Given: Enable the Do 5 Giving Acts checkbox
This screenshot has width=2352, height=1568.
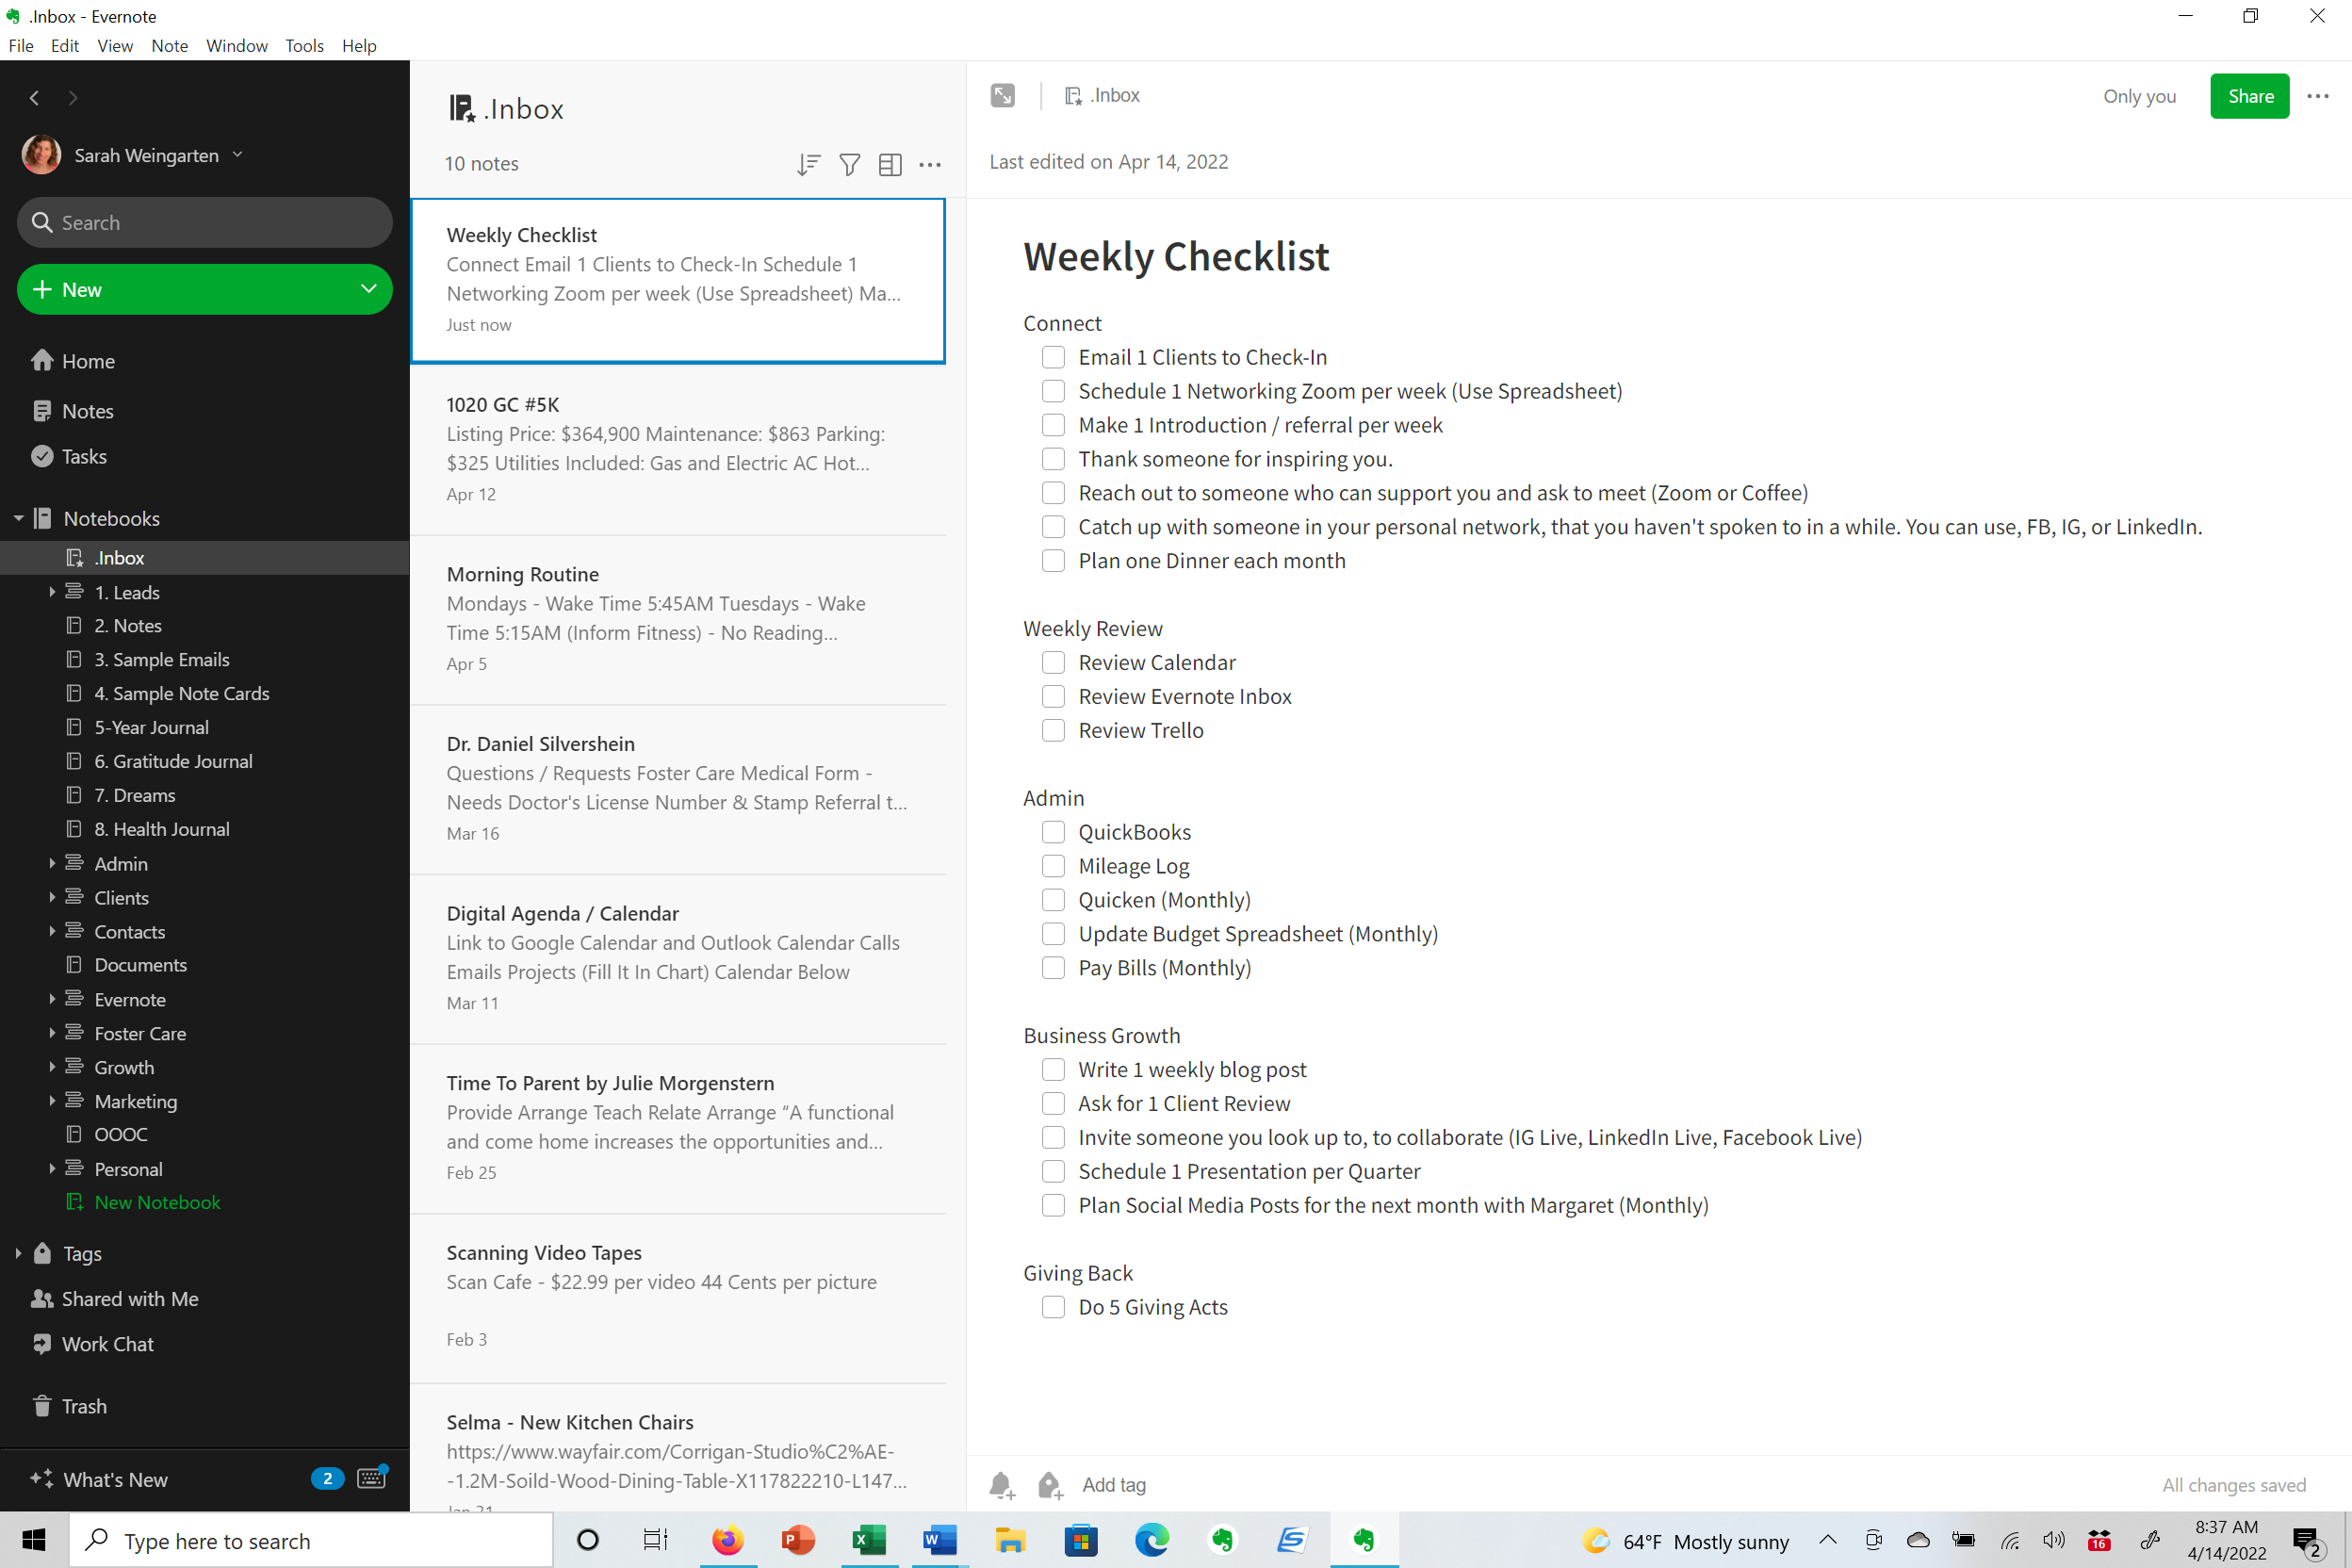Looking at the screenshot, I should [x=1053, y=1307].
